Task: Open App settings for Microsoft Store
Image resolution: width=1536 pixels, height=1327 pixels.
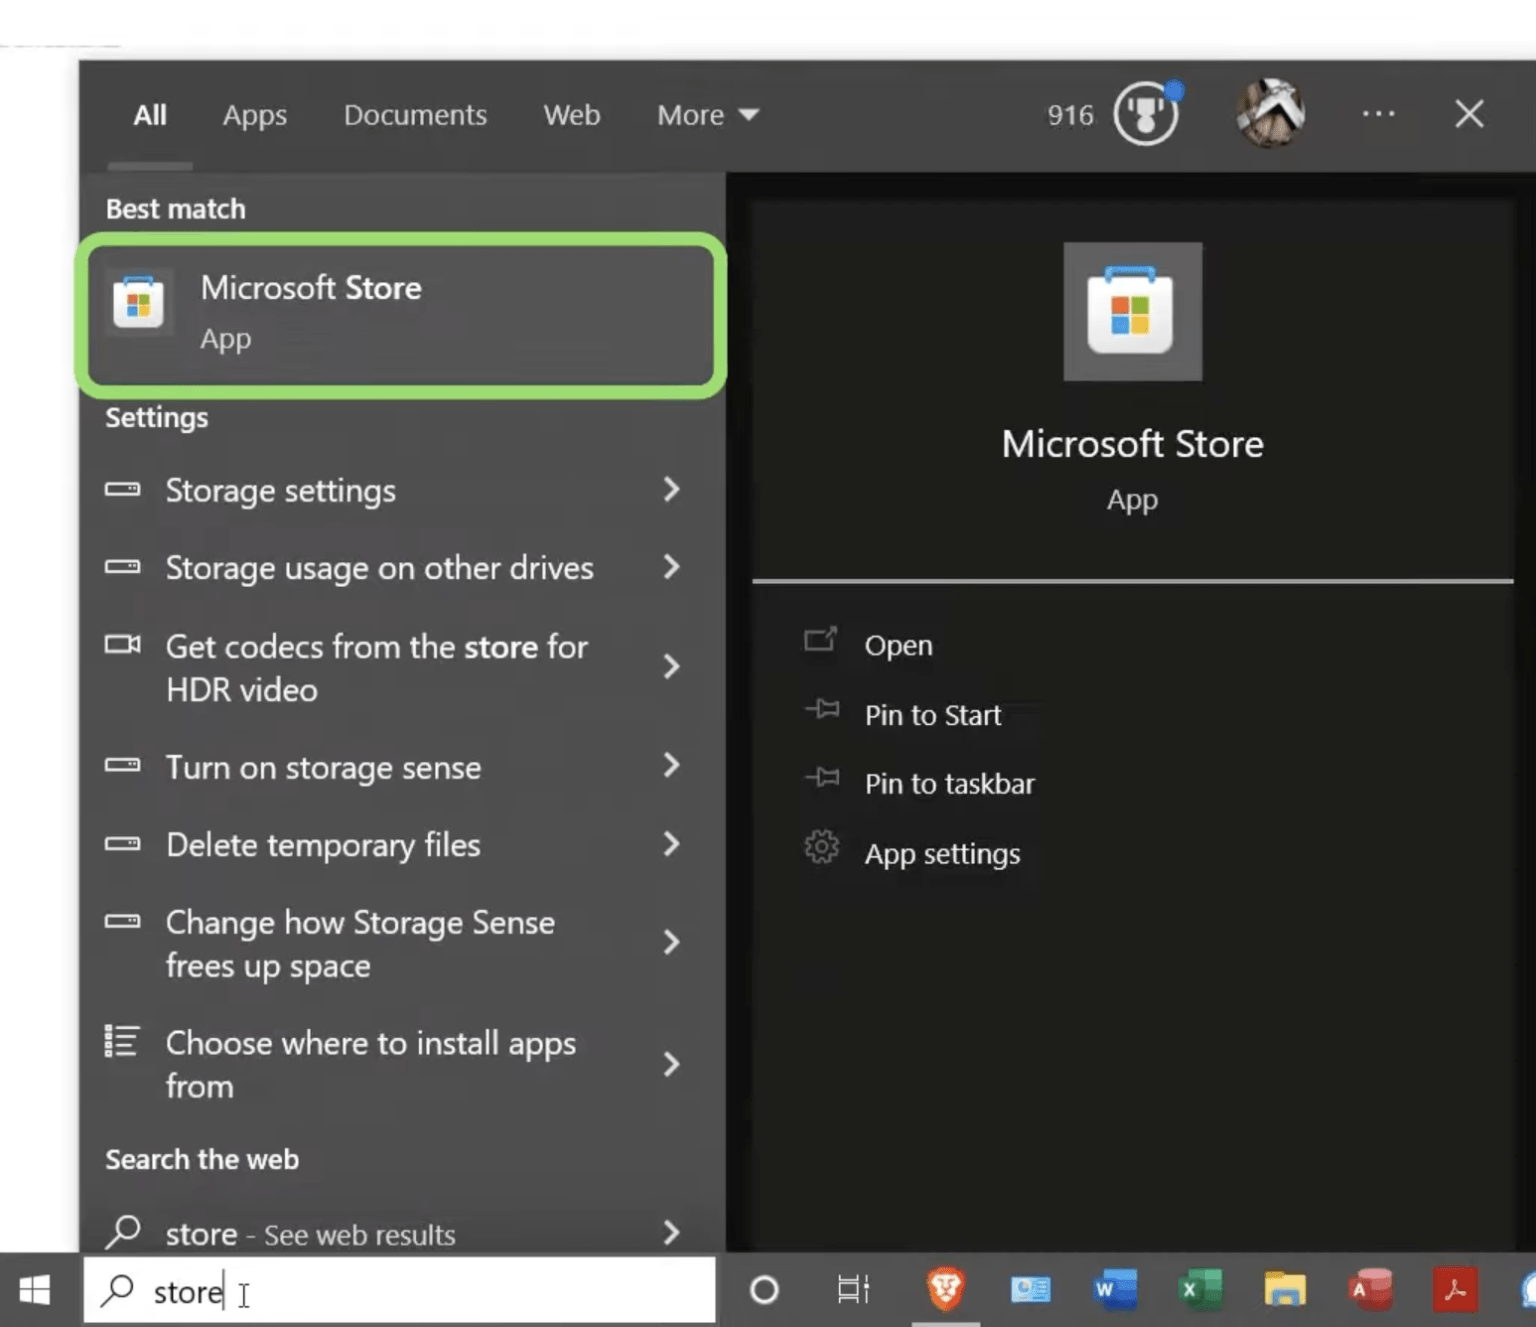Action: click(x=941, y=853)
